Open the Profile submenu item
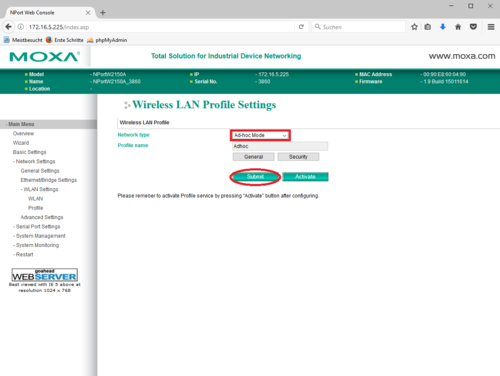The image size is (500, 376). 35,208
